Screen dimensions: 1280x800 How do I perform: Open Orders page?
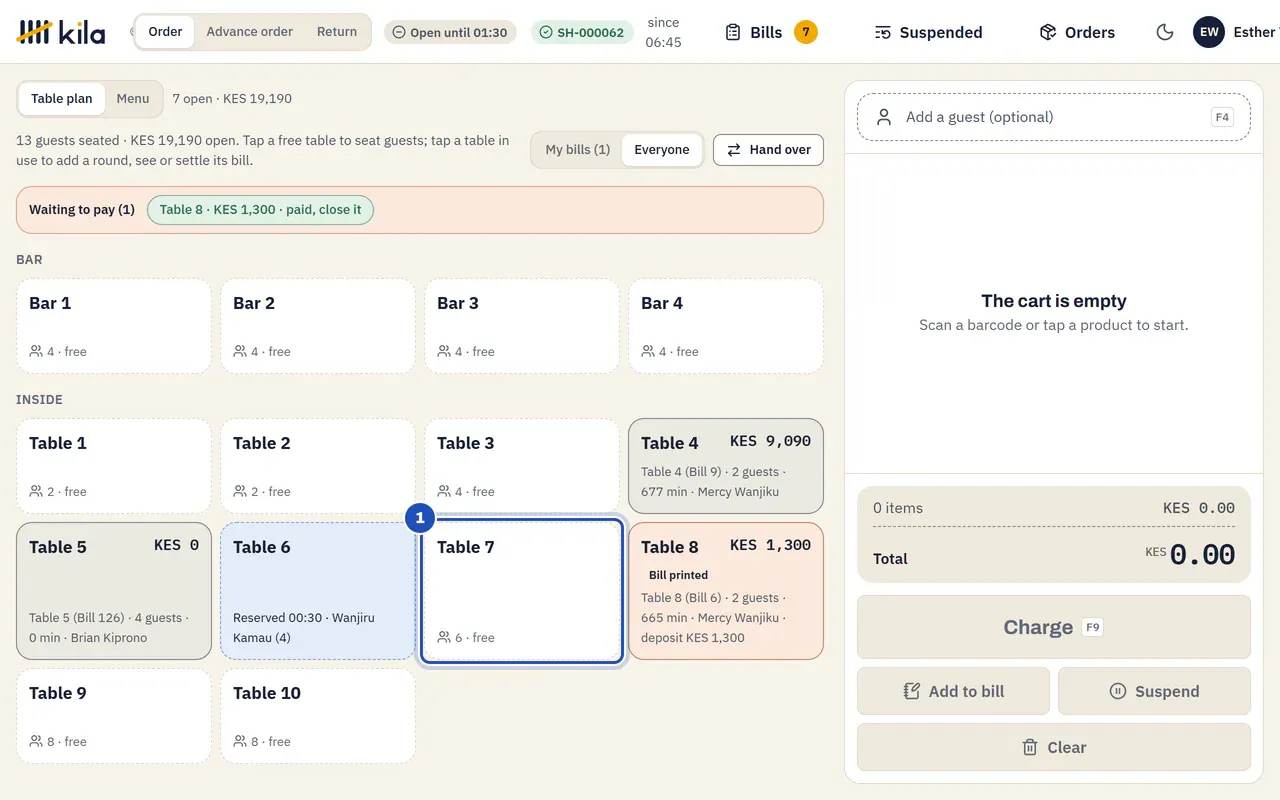coord(1077,32)
